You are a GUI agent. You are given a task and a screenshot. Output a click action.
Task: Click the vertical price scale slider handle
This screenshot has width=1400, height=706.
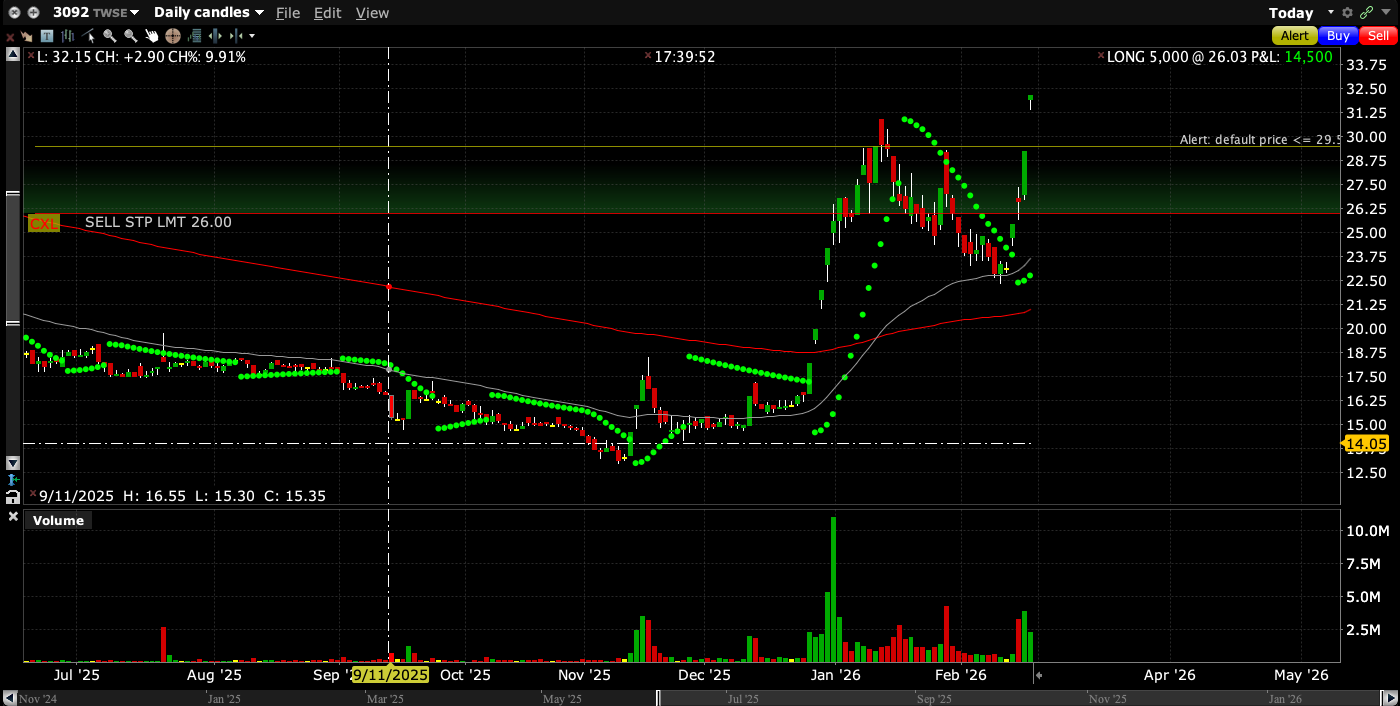12,257
